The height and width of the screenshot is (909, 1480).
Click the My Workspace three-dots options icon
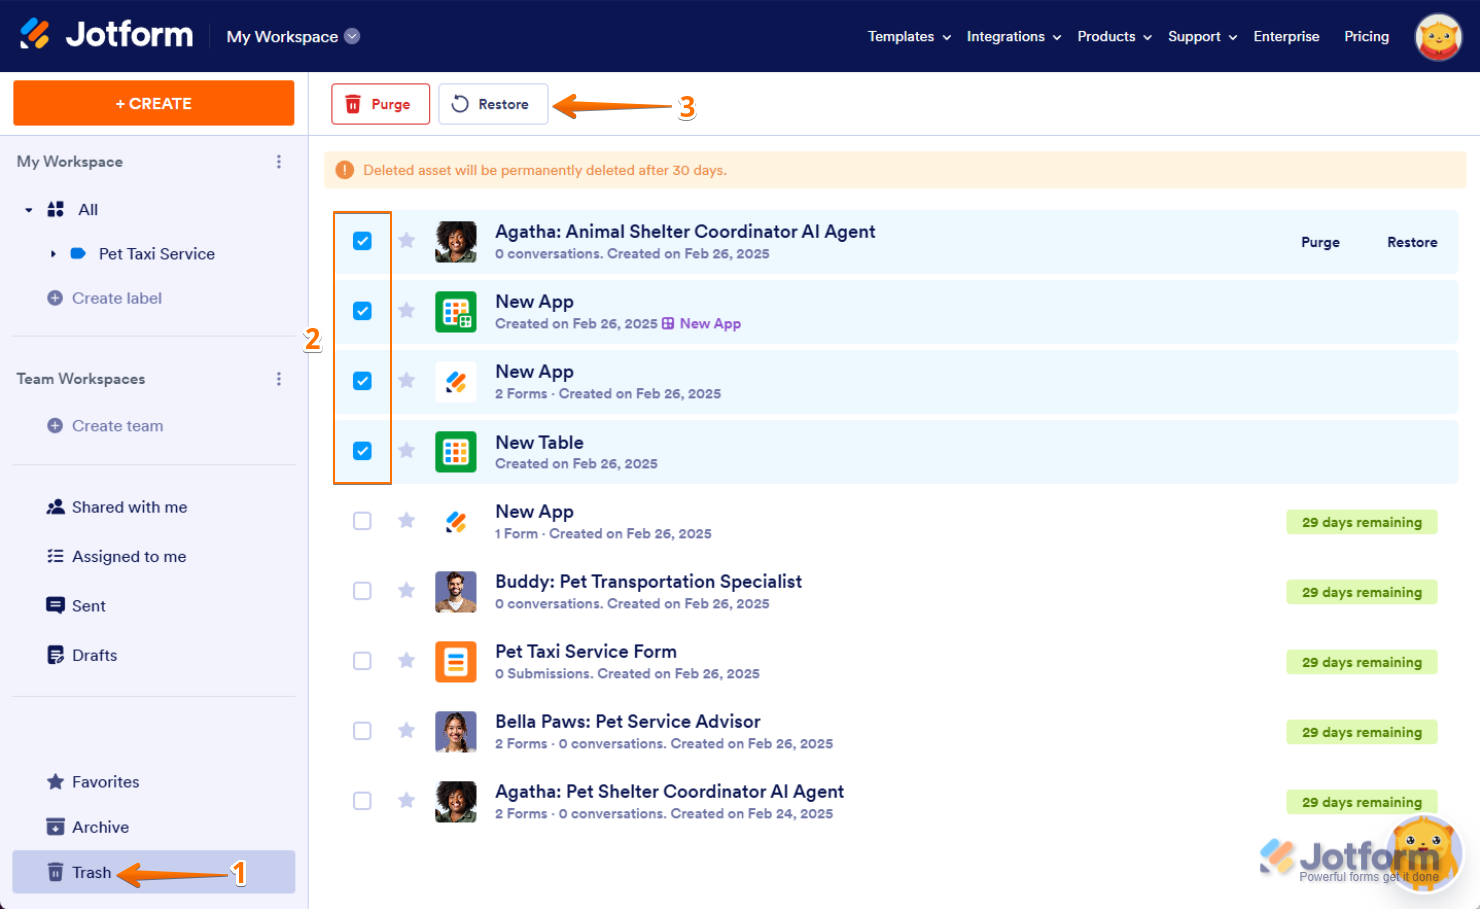pyautogui.click(x=279, y=162)
